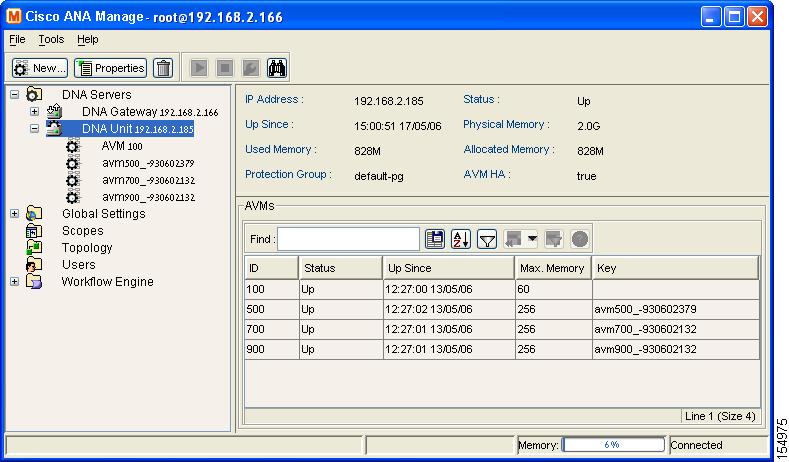Select AVM 100 in the tree
789x462 pixels.
point(122,146)
